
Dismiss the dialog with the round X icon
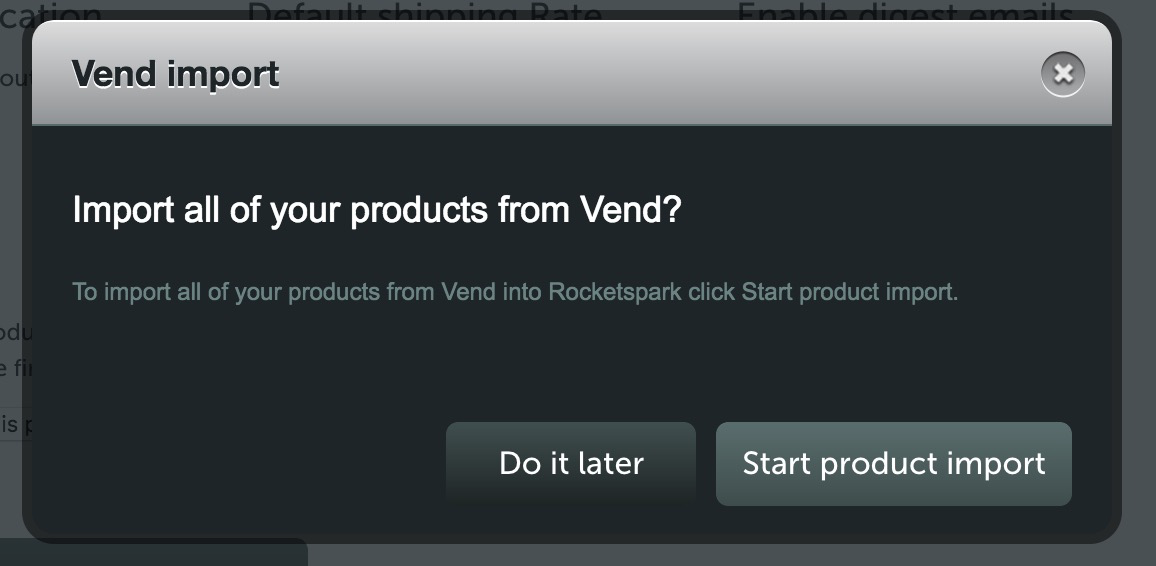click(x=1062, y=74)
